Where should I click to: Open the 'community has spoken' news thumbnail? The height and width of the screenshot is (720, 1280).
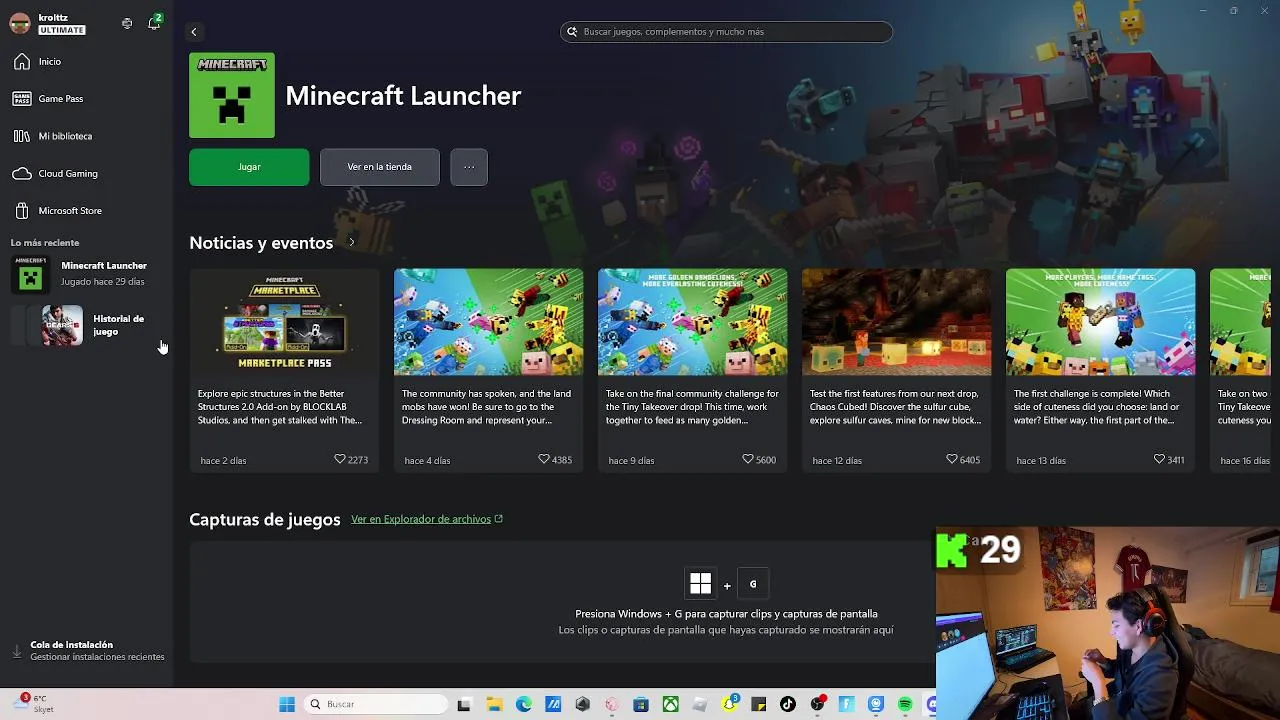(488, 322)
